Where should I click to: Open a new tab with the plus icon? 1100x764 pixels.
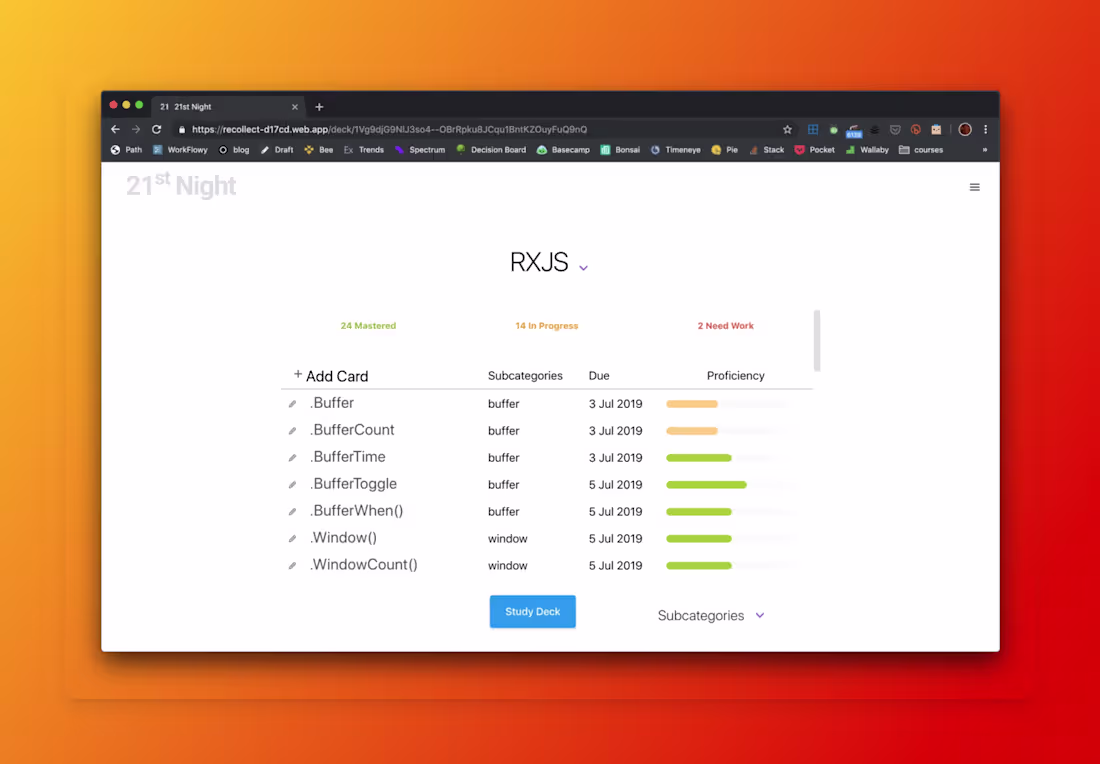pos(319,107)
